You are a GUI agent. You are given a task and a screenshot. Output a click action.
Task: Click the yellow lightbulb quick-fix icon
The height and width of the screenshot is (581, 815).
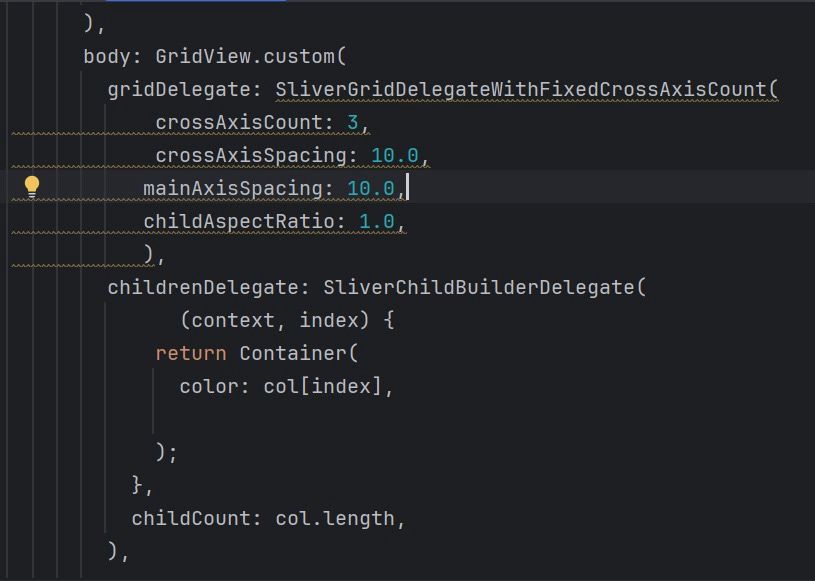[x=32, y=187]
